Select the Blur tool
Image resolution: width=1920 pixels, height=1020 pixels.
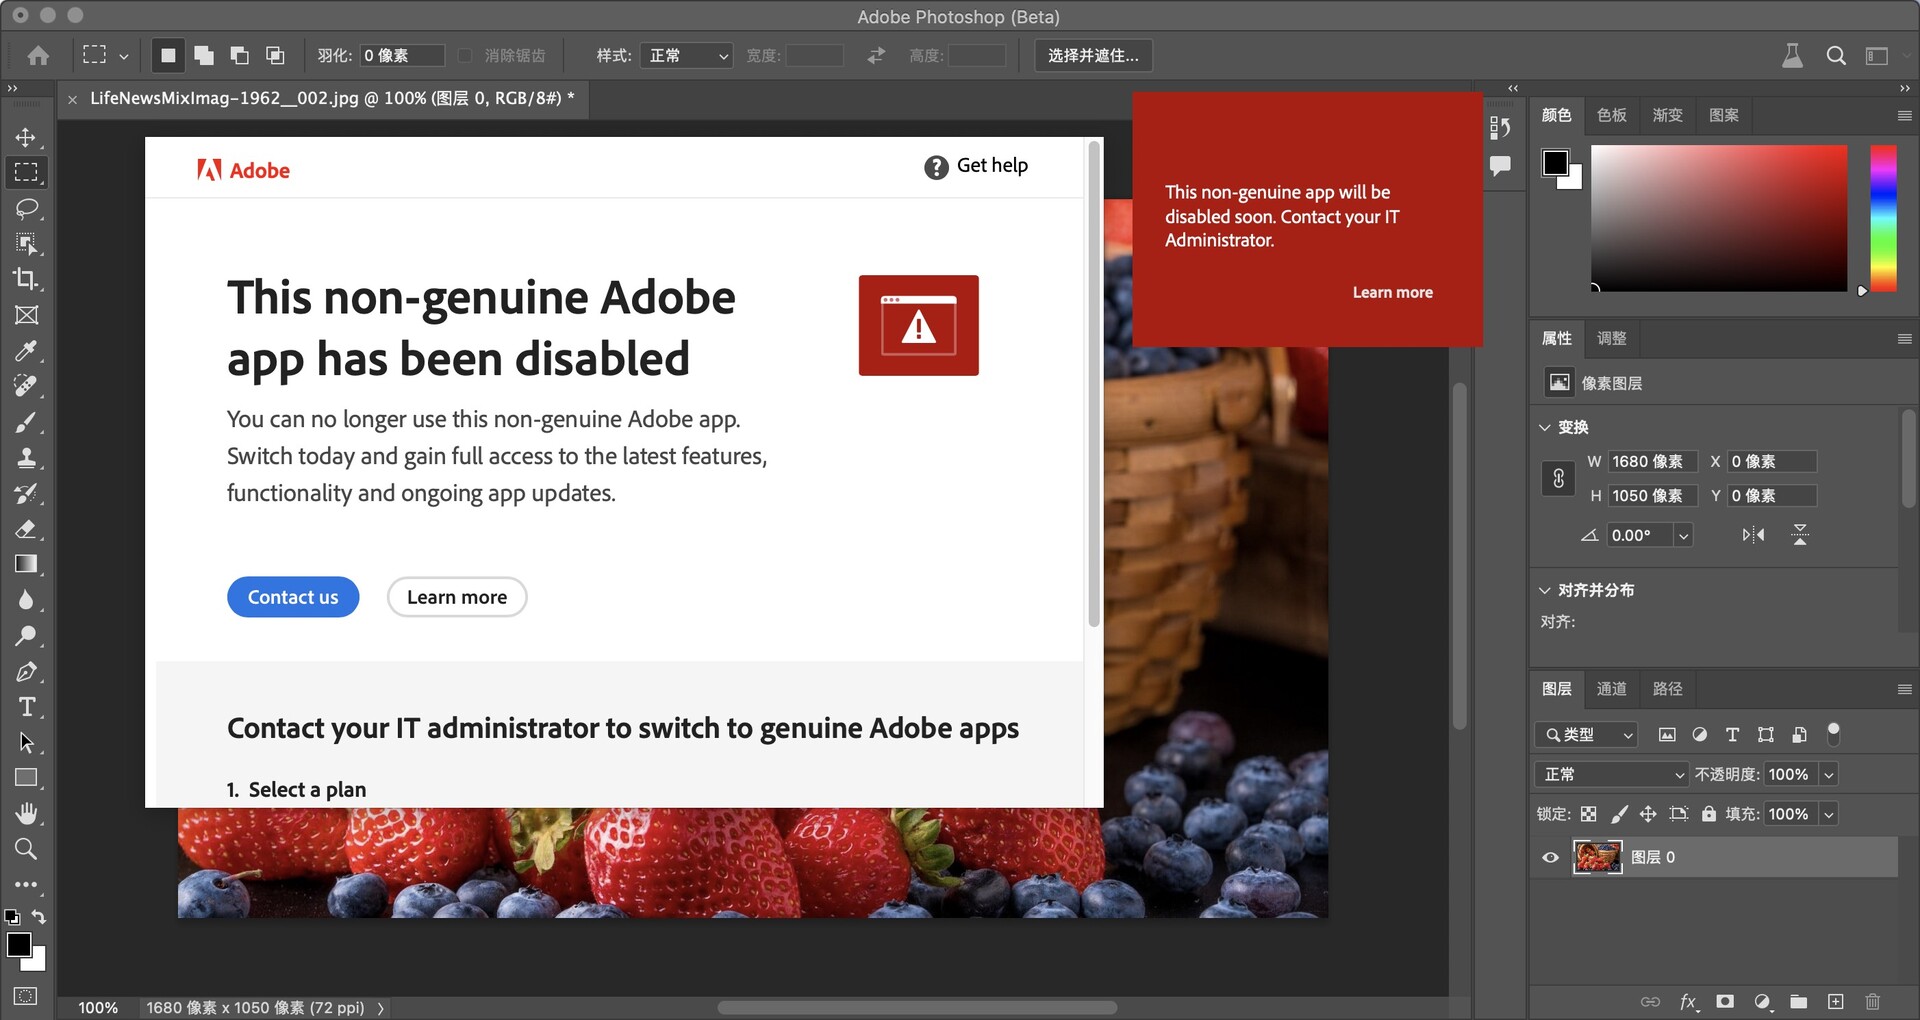(26, 600)
